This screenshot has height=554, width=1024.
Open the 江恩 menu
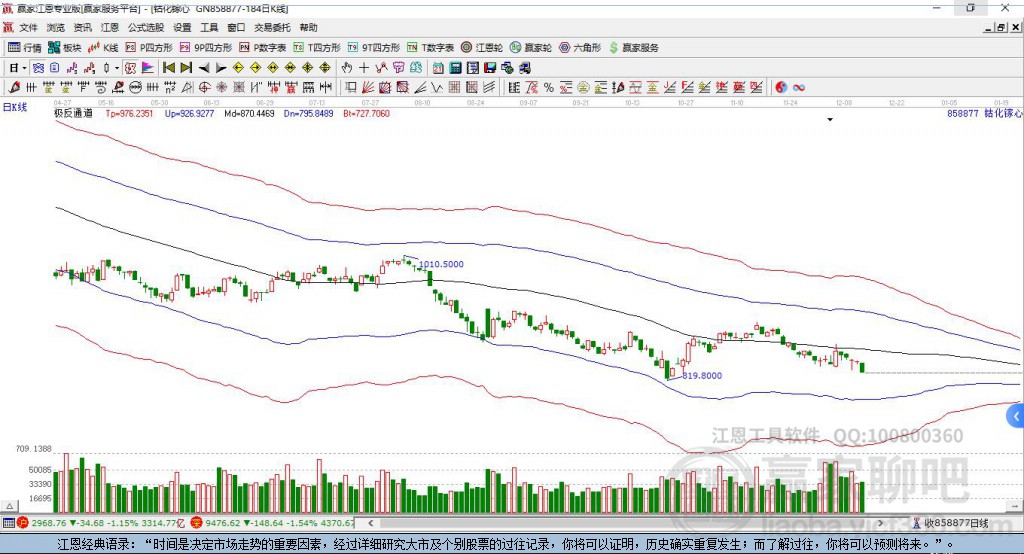110,27
